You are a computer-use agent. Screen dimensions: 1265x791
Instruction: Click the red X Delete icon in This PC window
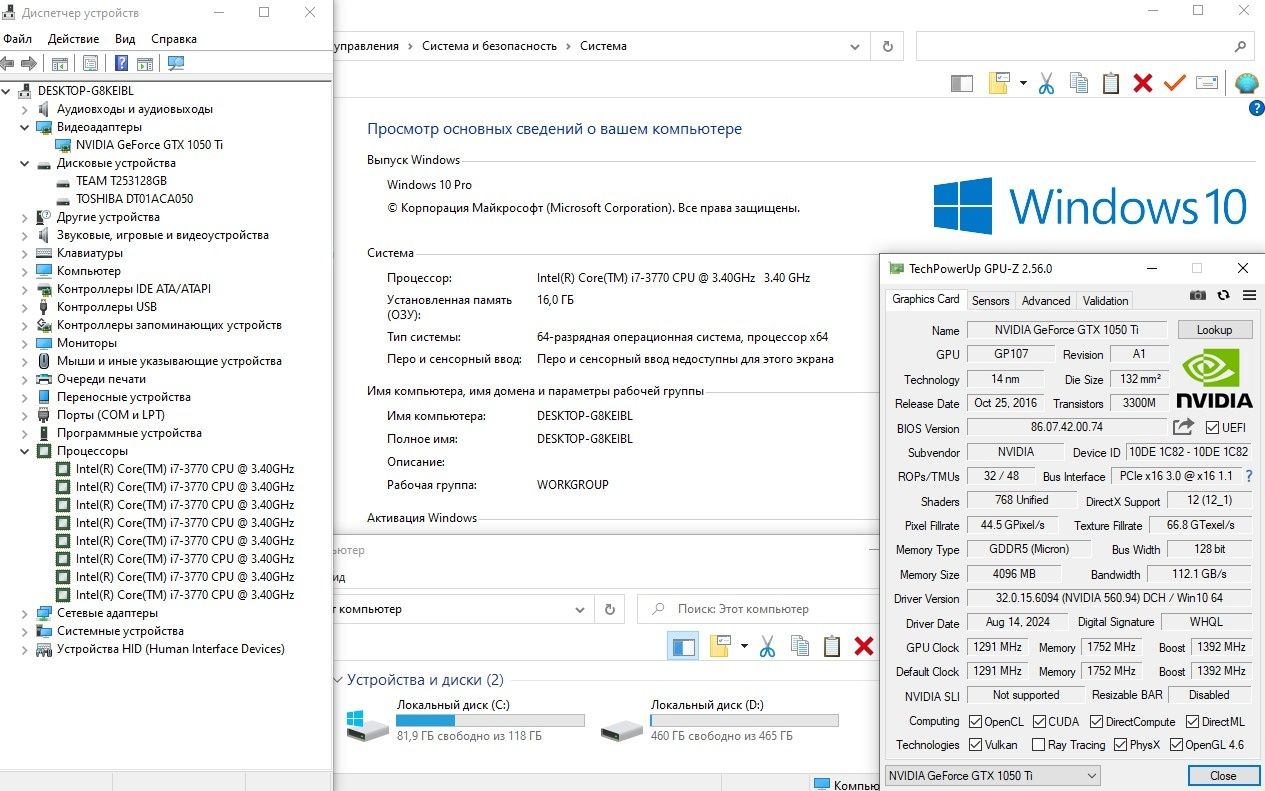(x=864, y=646)
